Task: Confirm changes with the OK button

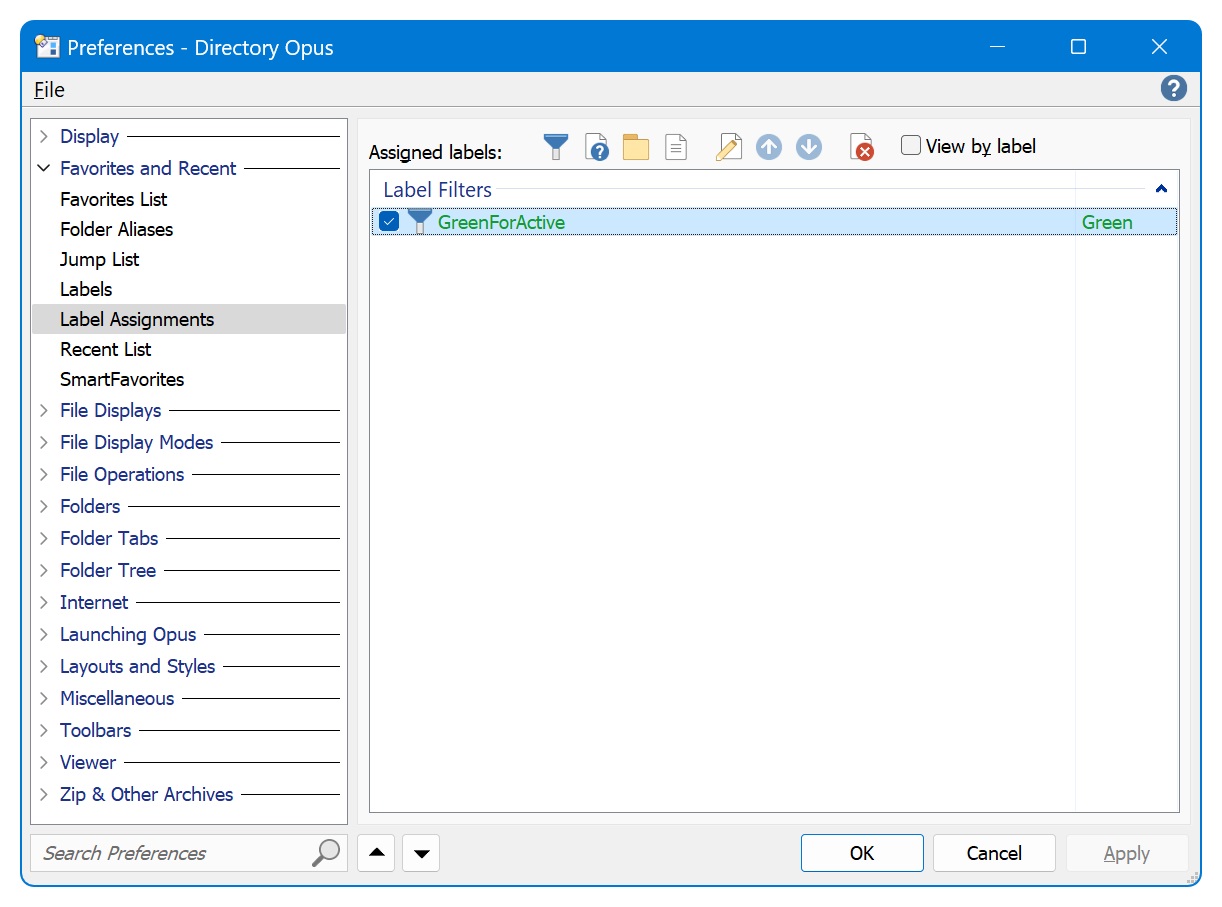Action: click(x=862, y=853)
